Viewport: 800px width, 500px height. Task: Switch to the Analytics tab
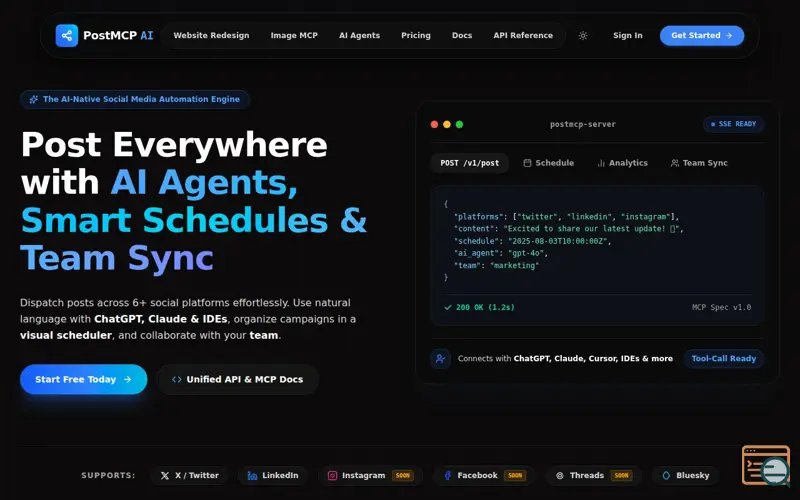click(x=622, y=163)
